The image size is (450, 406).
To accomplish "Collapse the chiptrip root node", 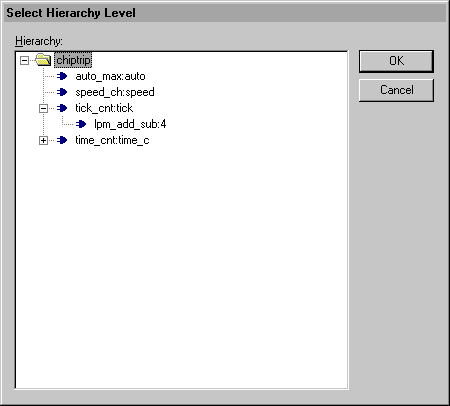I will click(24, 60).
